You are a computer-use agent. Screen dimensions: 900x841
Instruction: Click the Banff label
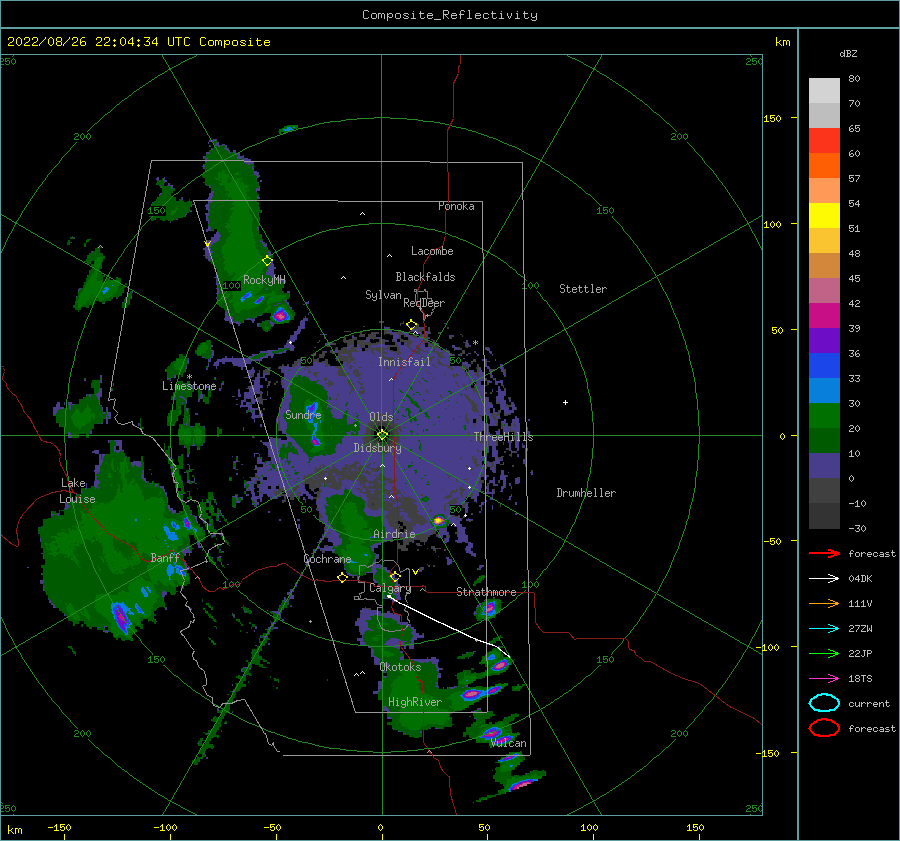(x=165, y=557)
